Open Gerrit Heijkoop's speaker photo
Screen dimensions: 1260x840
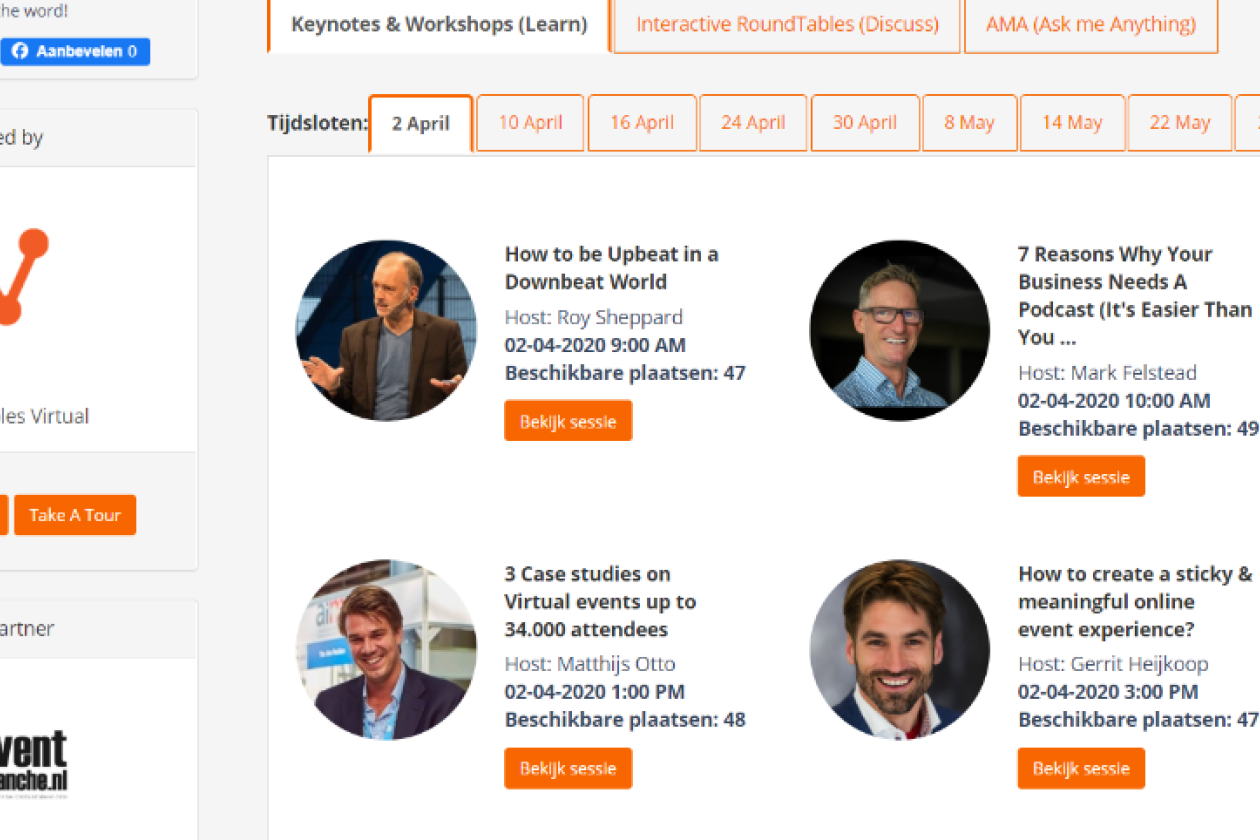point(899,650)
